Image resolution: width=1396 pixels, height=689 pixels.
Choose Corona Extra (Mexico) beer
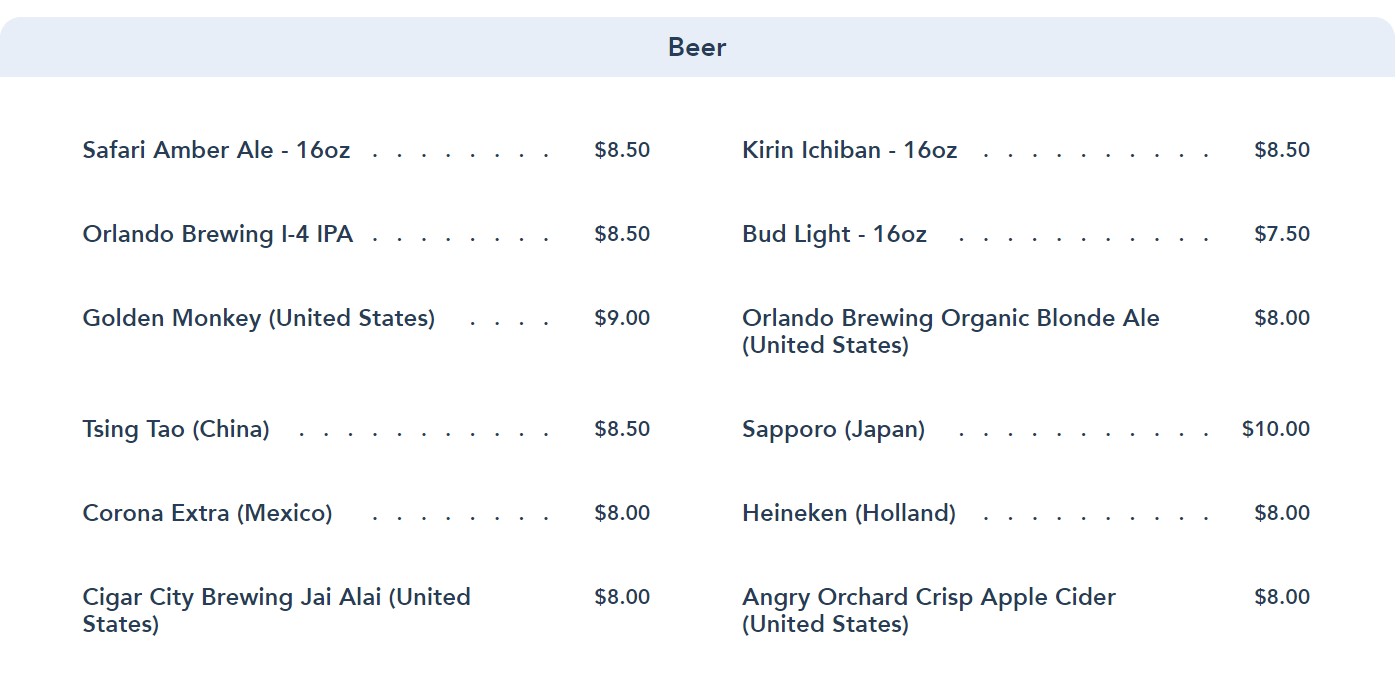tap(207, 513)
